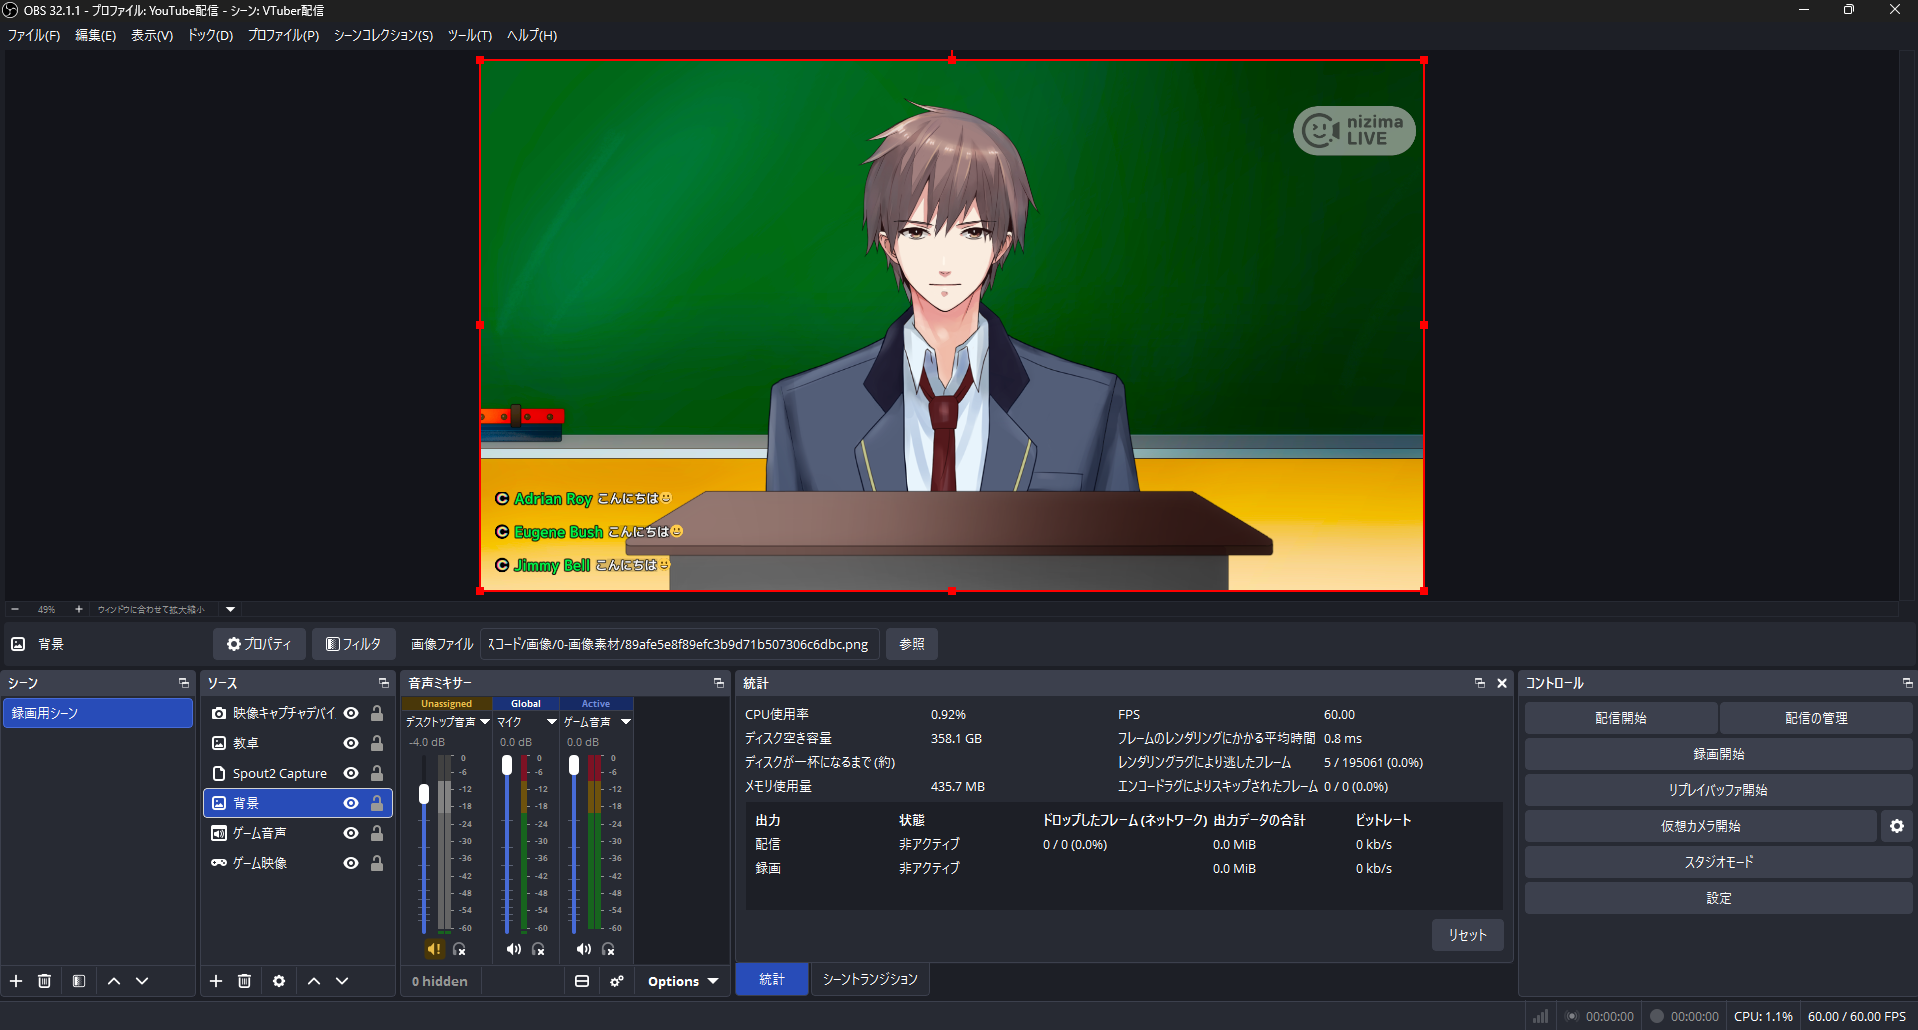
Task: Open the 表示(V) menu
Action: click(x=152, y=35)
